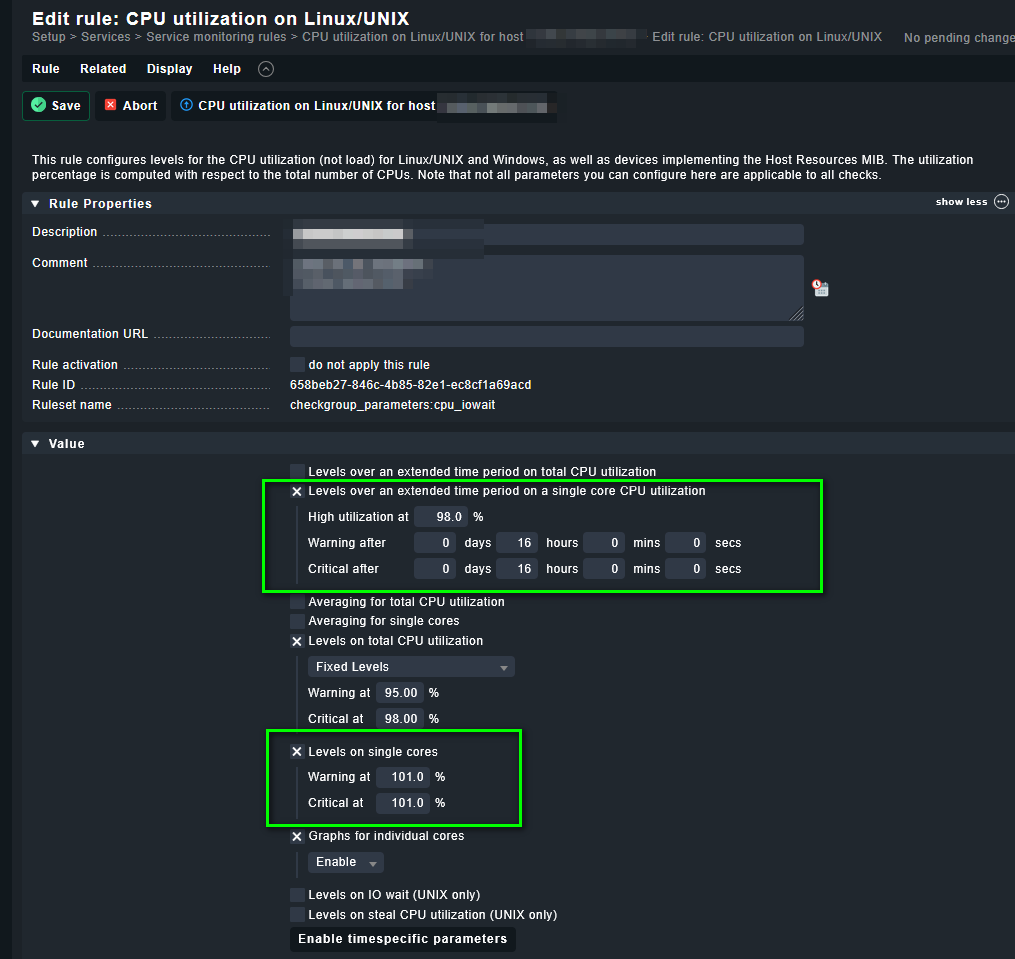Screen dimensions: 1015x959
Task: Tick Averaging for total CPU utilization
Action: point(297,602)
